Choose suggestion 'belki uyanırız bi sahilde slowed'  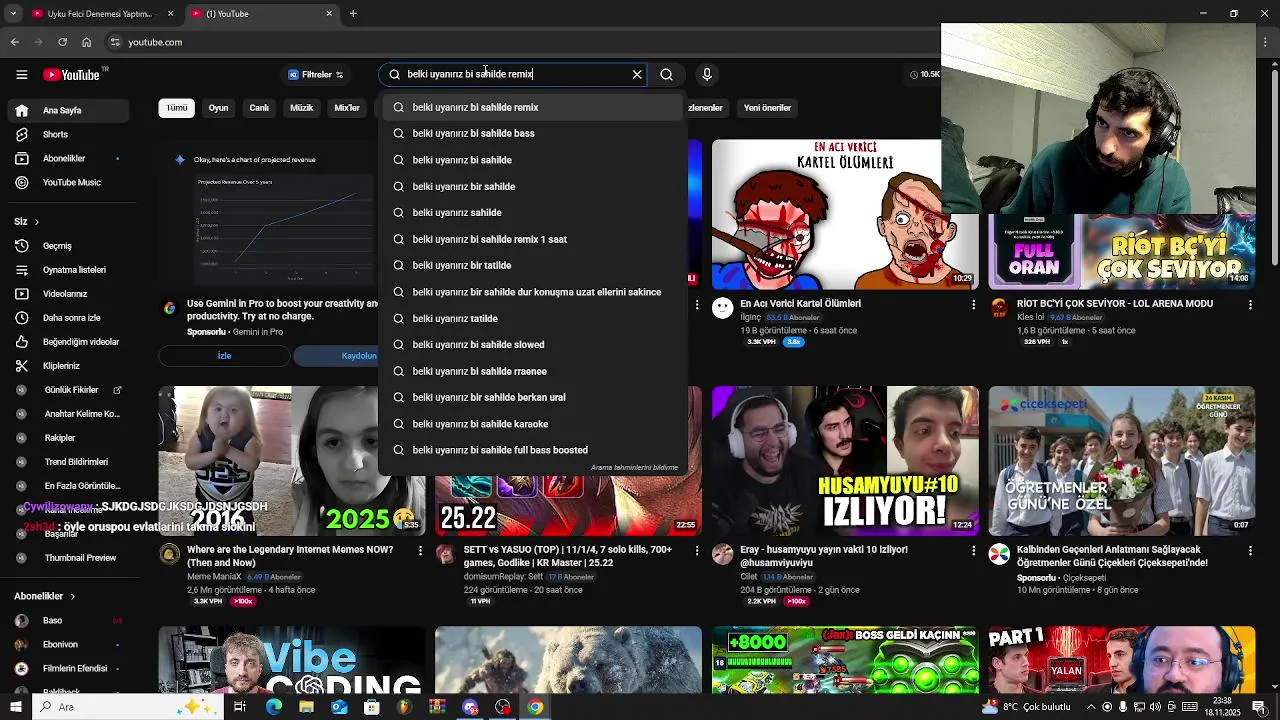click(532, 344)
